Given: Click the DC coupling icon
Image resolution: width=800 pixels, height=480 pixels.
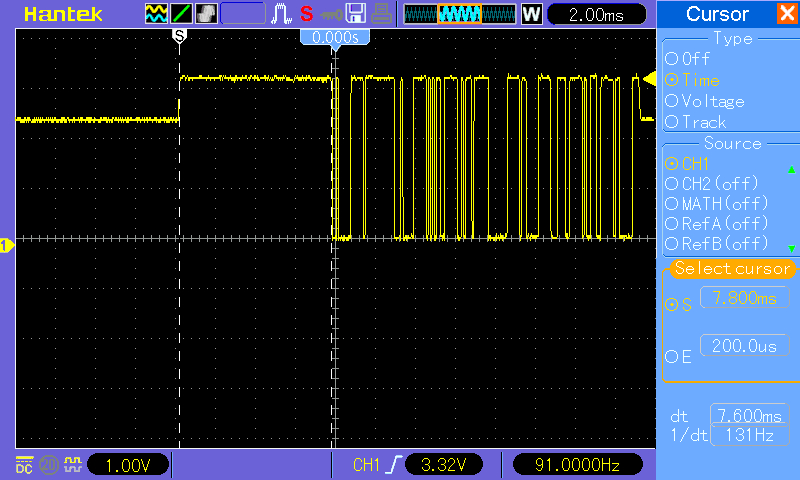Looking at the screenshot, I should tap(23, 464).
